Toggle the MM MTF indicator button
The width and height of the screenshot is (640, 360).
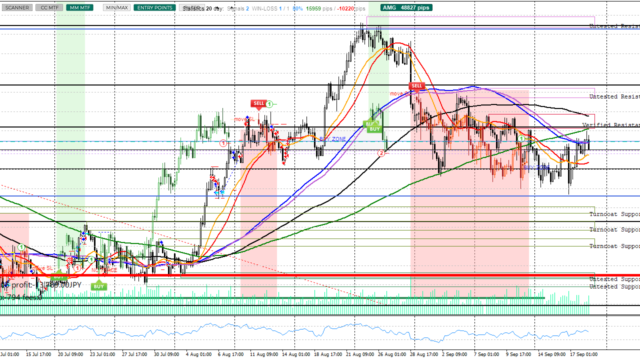point(80,8)
